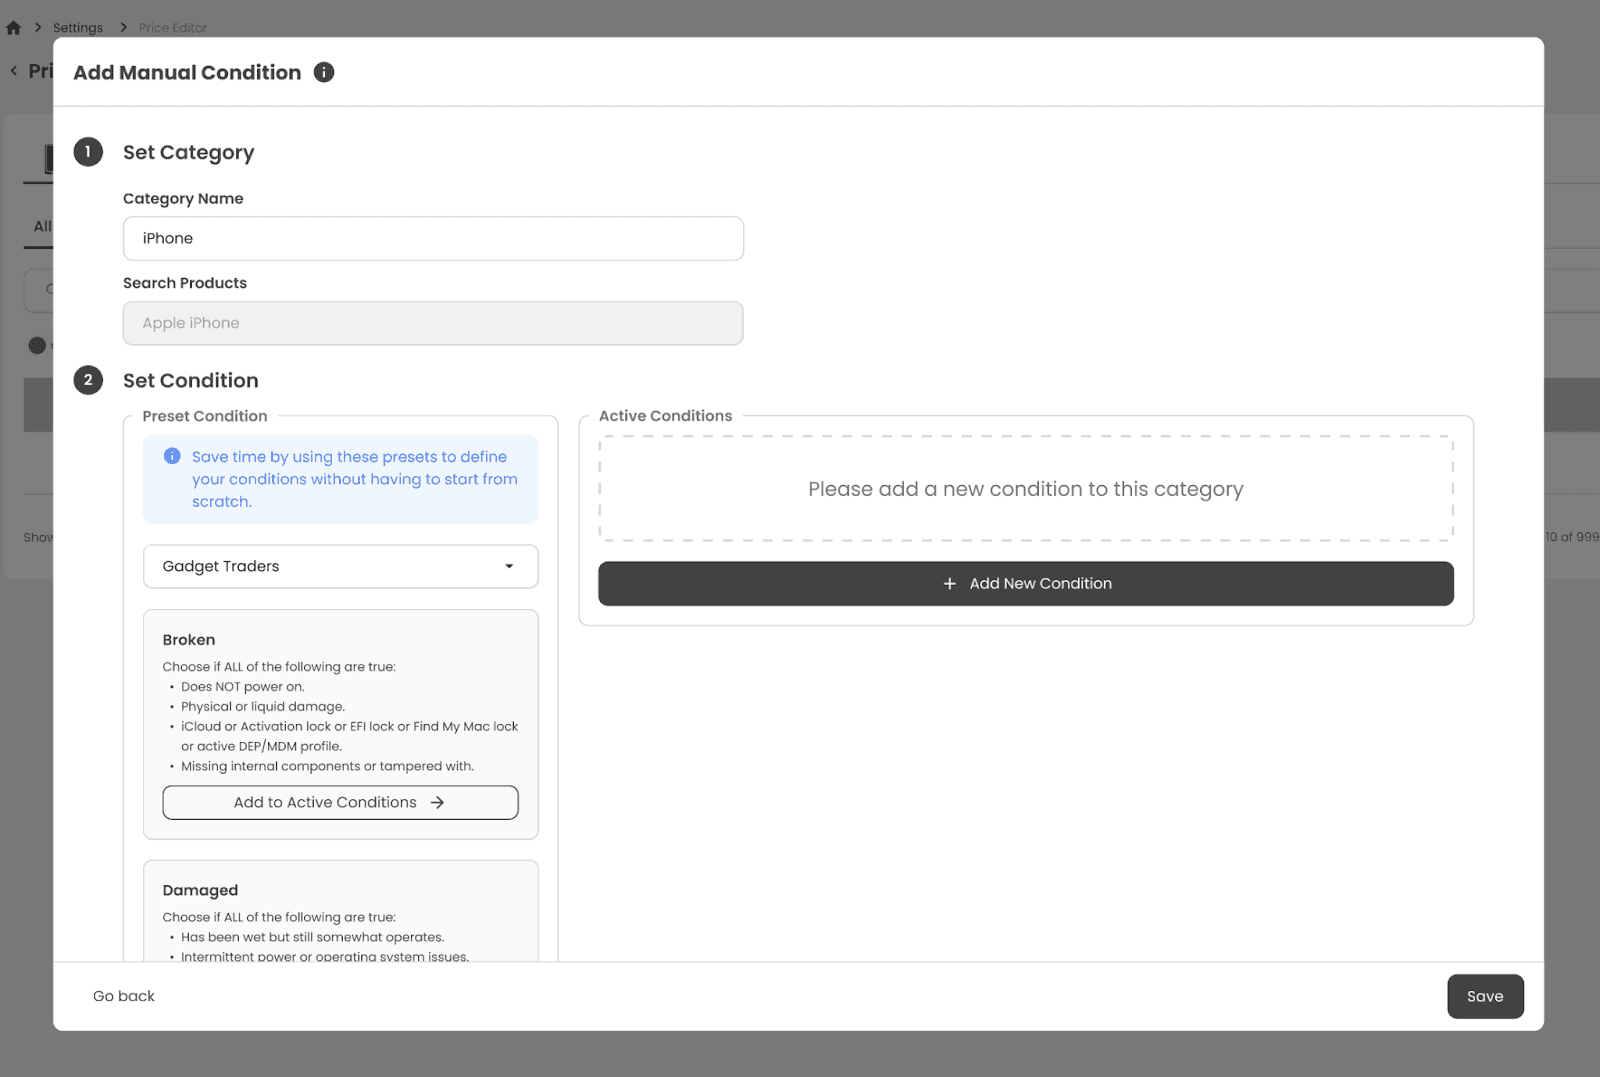The width and height of the screenshot is (1600, 1077).
Task: Click the "Search Products" field label
Action: [185, 283]
